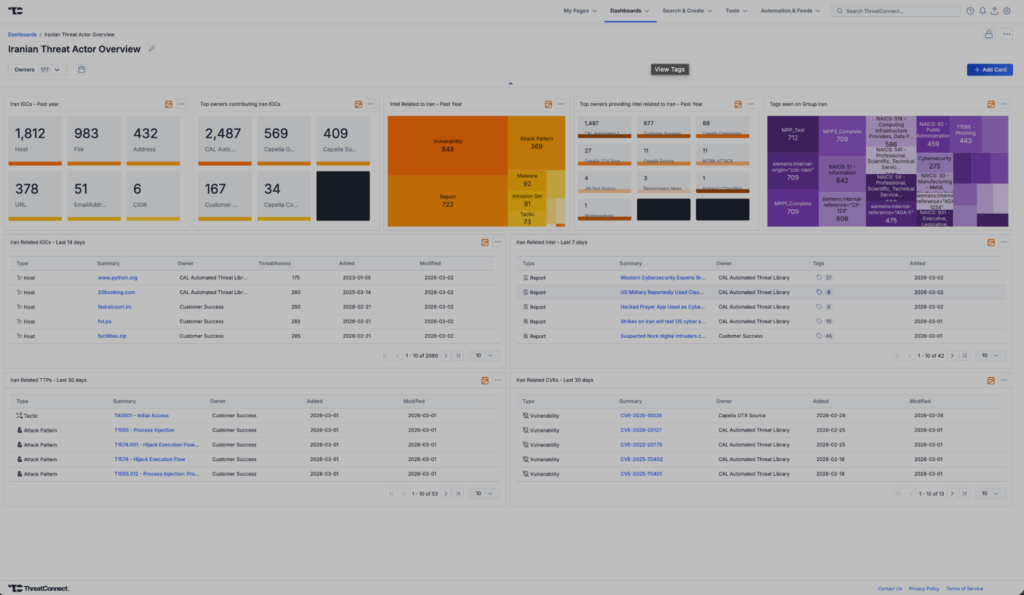
Task: Click the help question mark icon
Action: [x=970, y=11]
